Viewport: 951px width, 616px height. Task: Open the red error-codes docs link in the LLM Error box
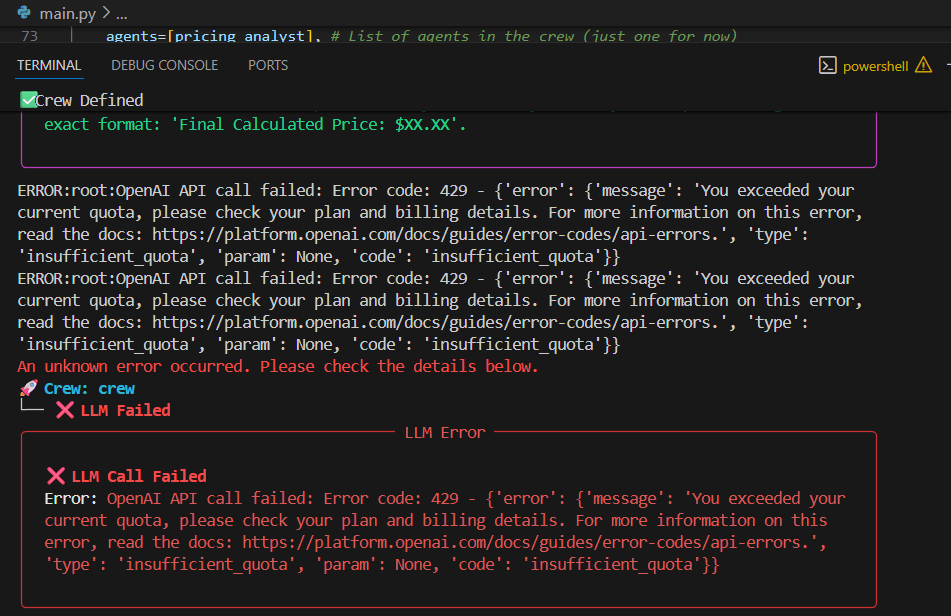[525, 543]
